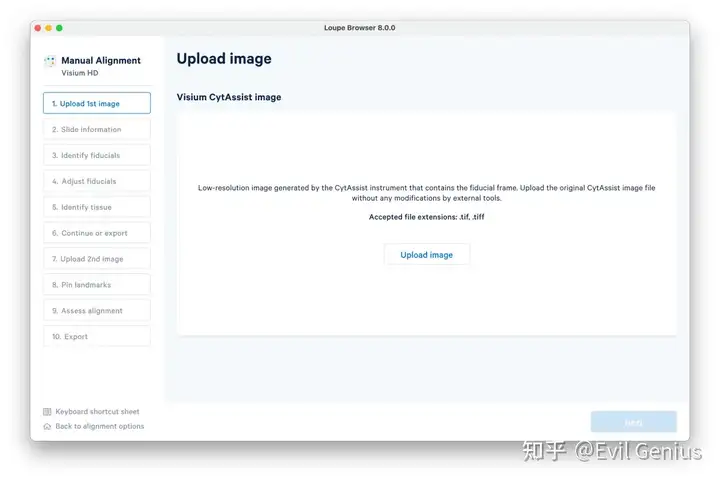Click the Manual Alignment sidebar title
Image resolution: width=720 pixels, height=481 pixels.
pyautogui.click(x=101, y=61)
